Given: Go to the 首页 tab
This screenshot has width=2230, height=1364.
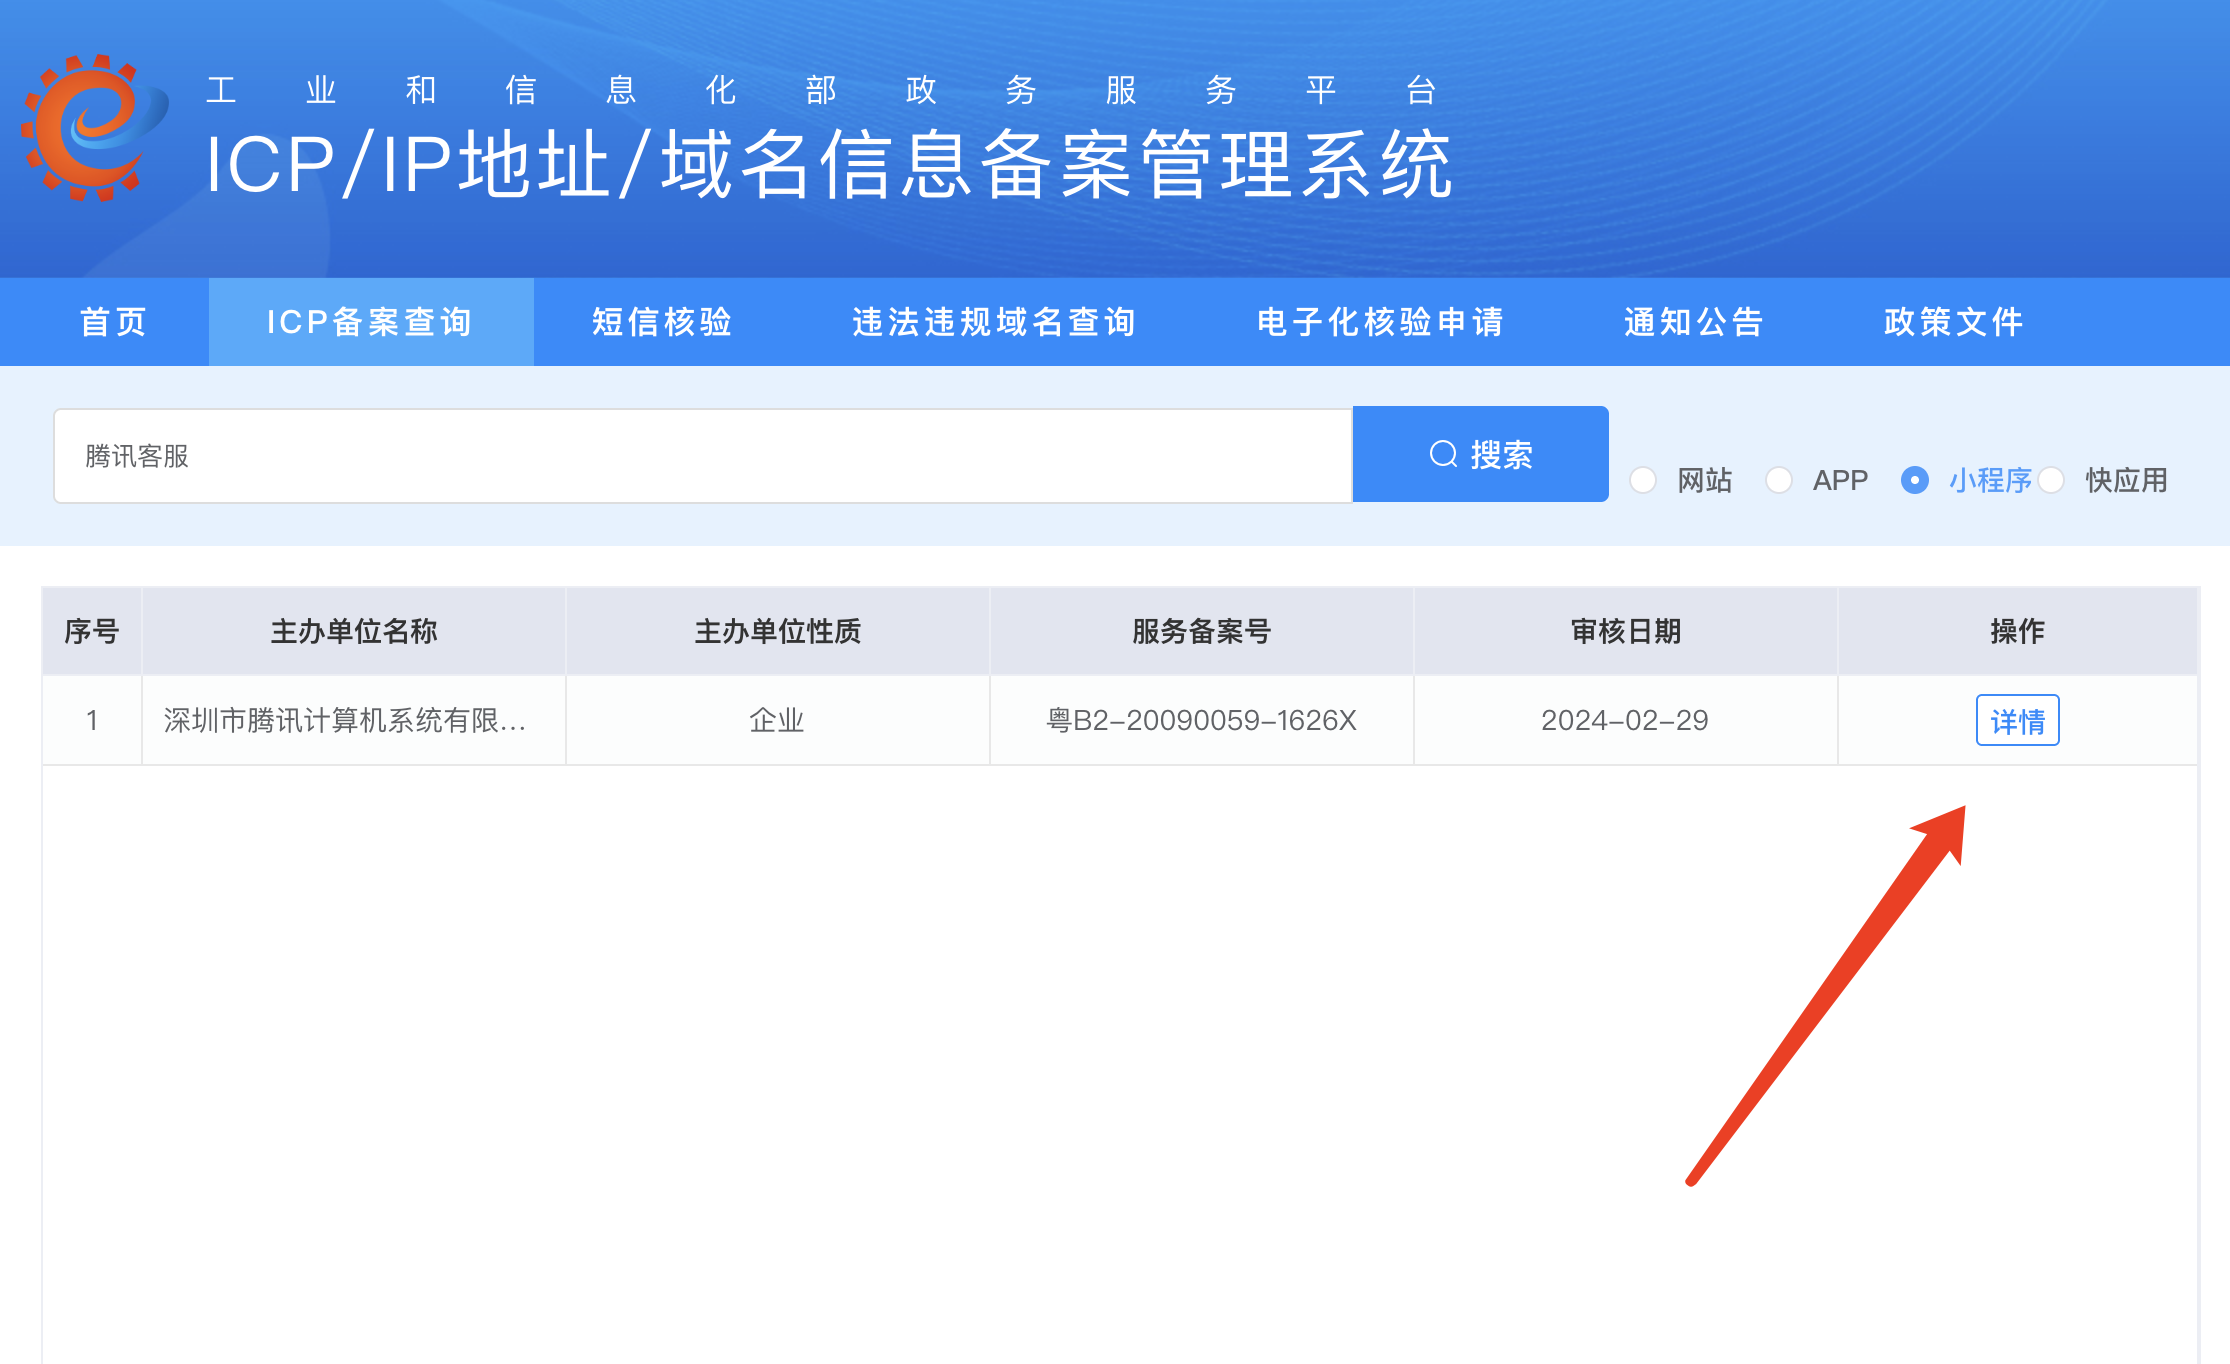Looking at the screenshot, I should coord(113,322).
